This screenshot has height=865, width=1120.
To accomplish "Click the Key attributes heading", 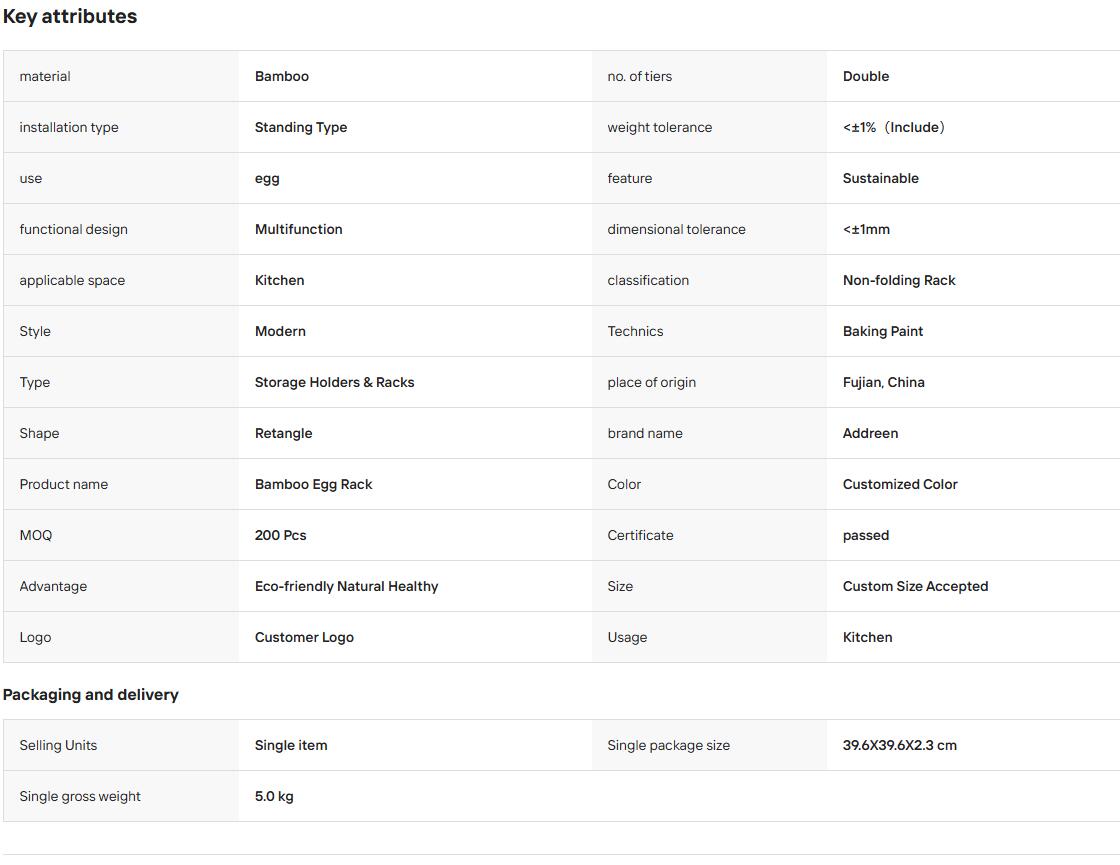I will (70, 16).
